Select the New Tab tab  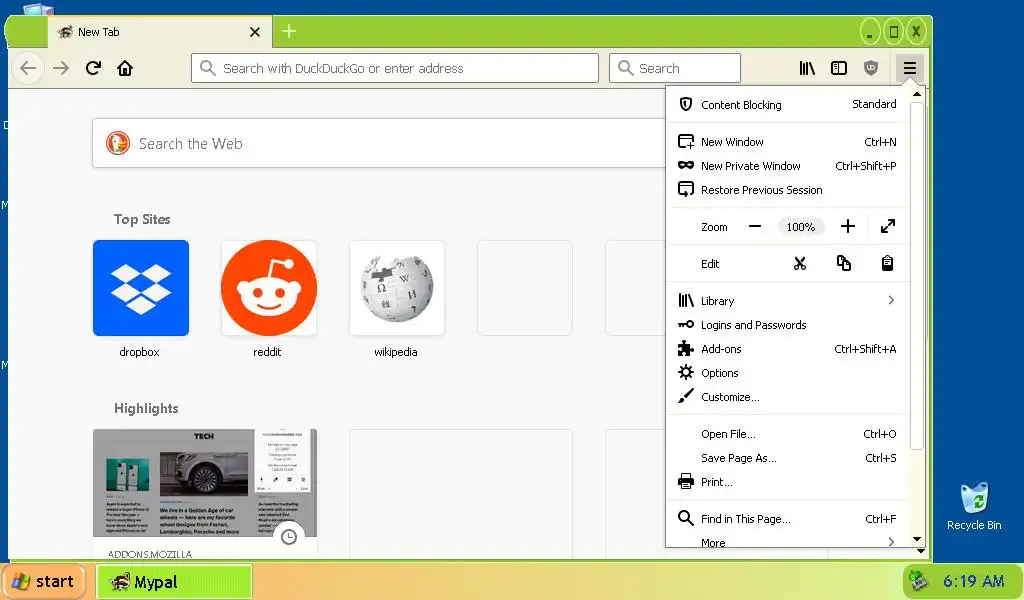pos(159,32)
